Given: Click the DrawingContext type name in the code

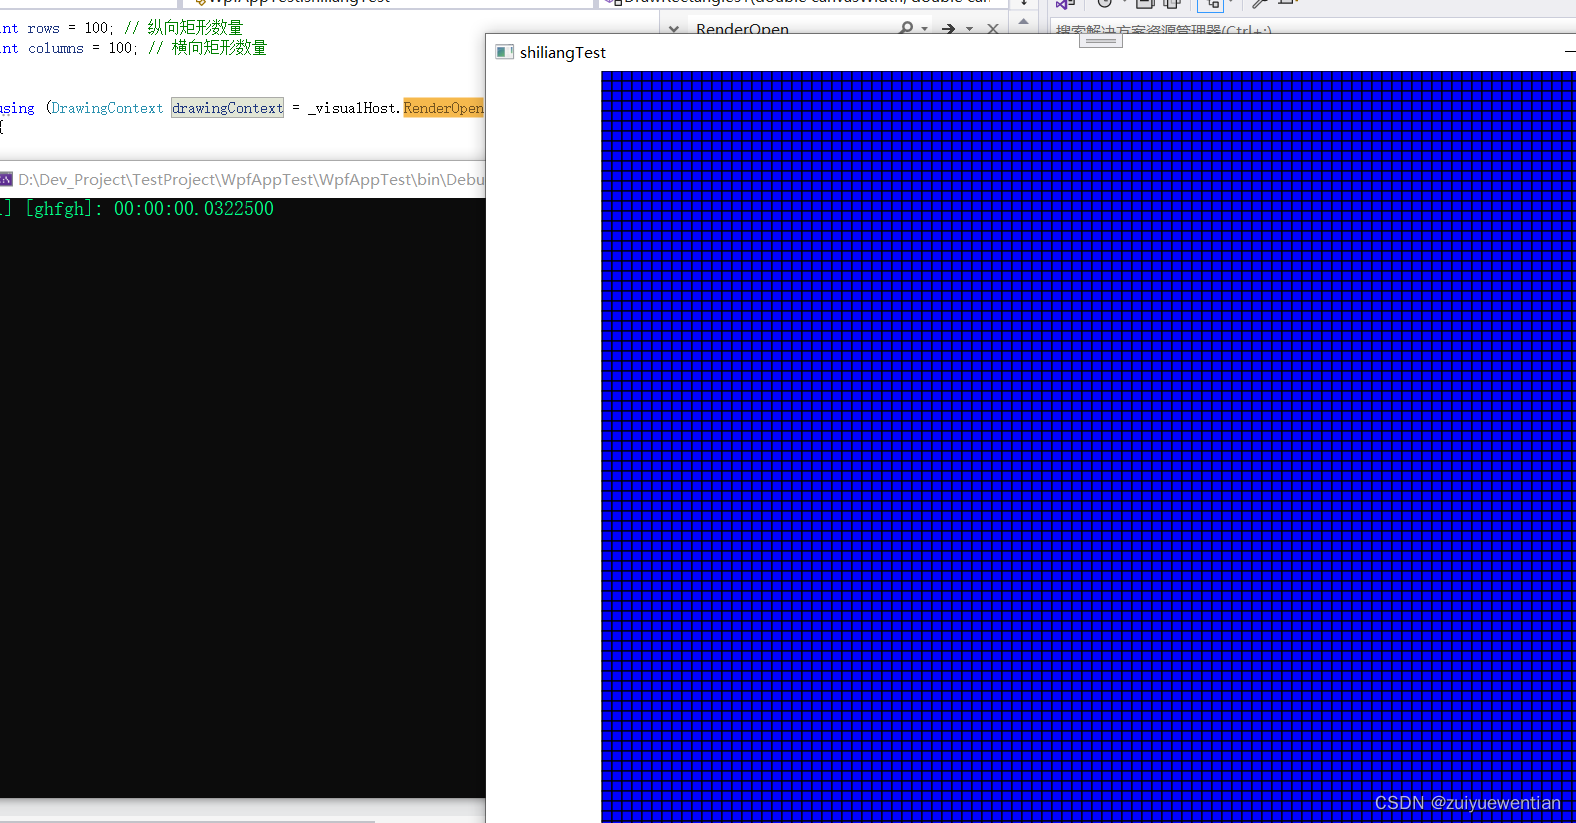Looking at the screenshot, I should tap(107, 108).
